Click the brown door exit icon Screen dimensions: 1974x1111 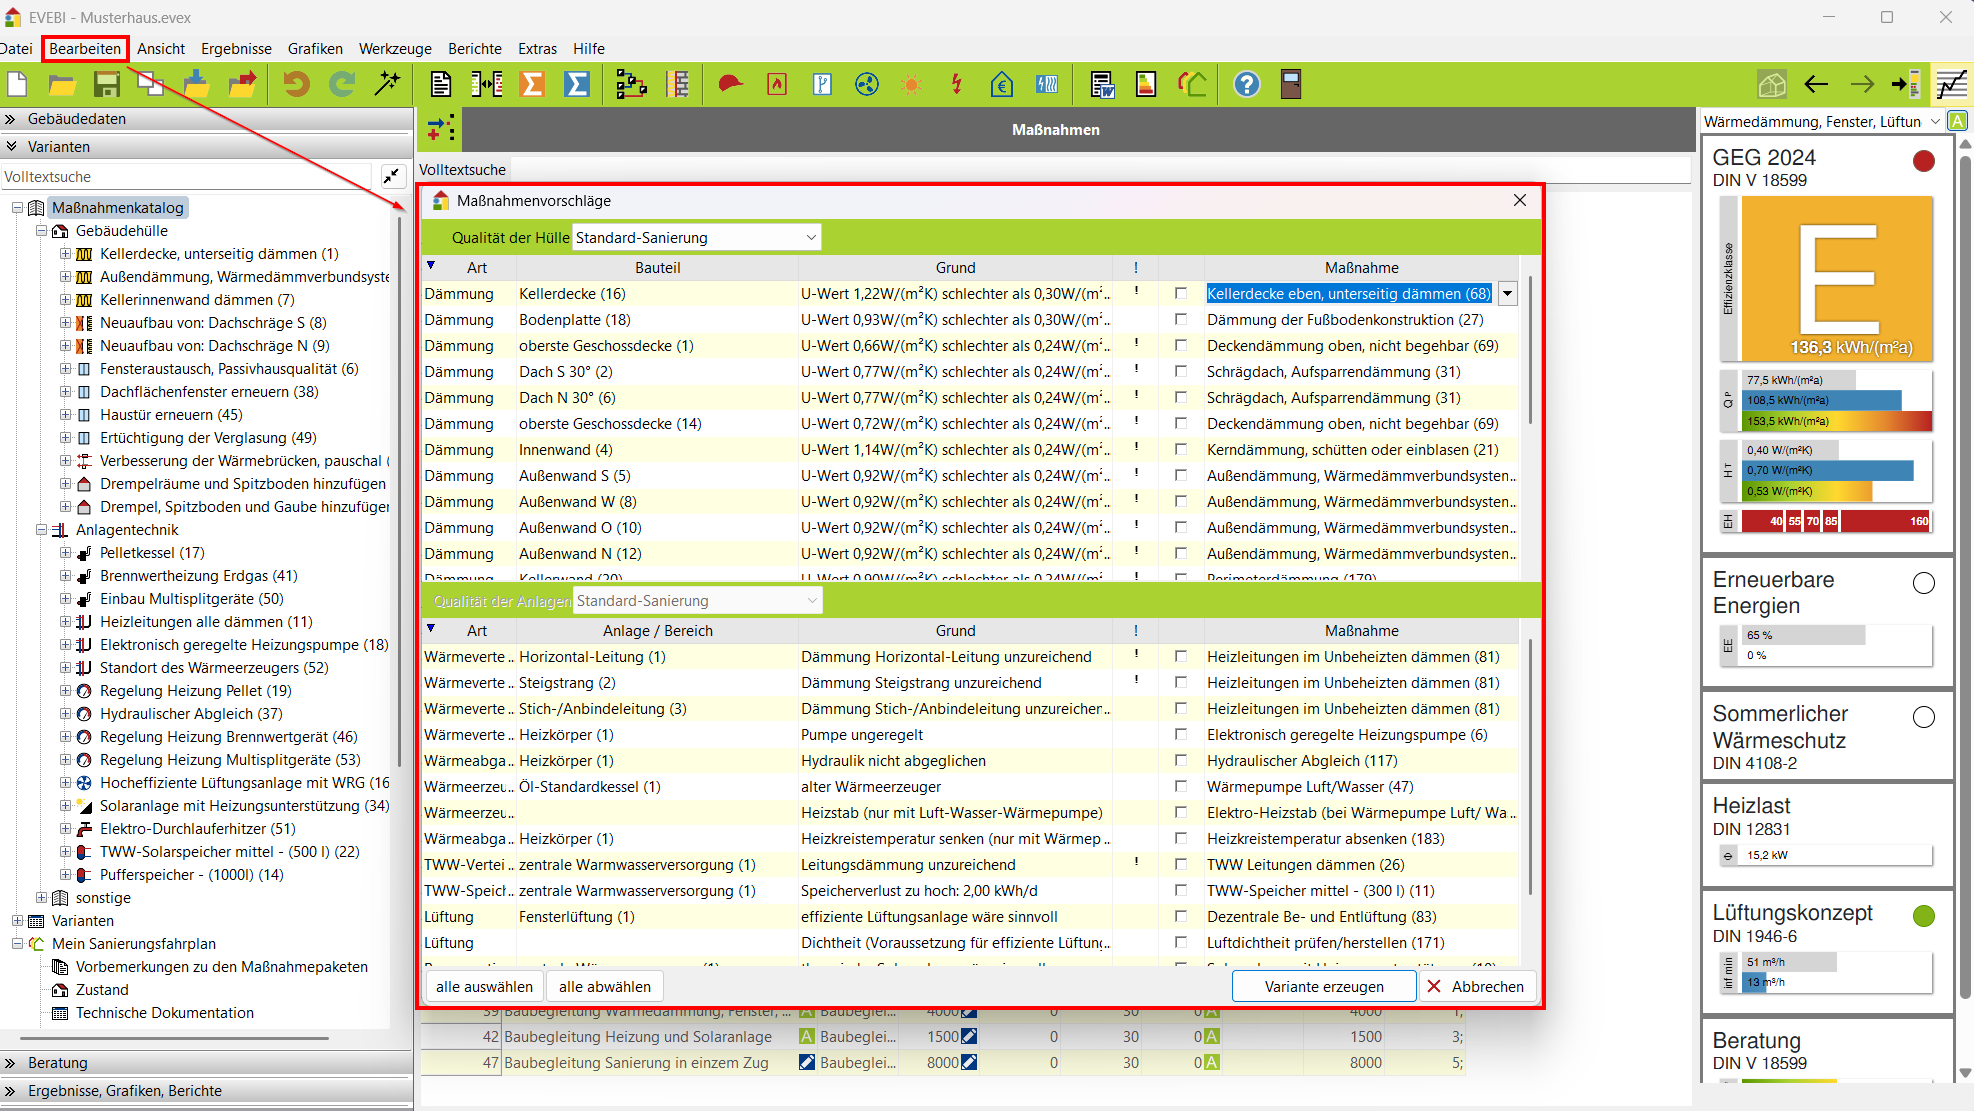[1291, 85]
